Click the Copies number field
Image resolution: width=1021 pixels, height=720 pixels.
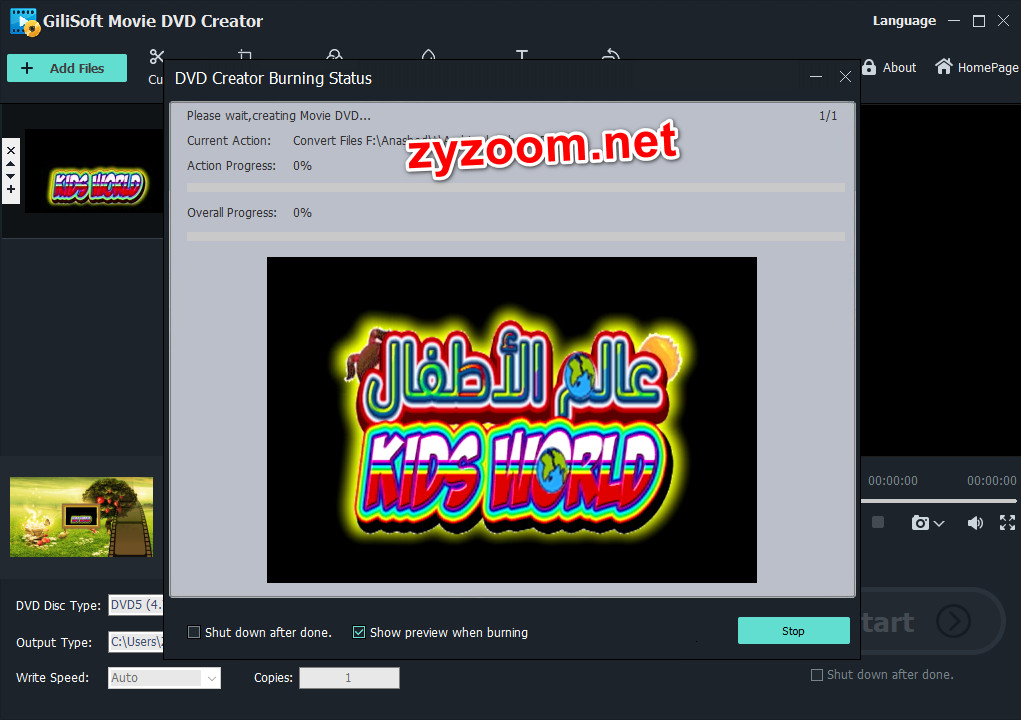(349, 678)
